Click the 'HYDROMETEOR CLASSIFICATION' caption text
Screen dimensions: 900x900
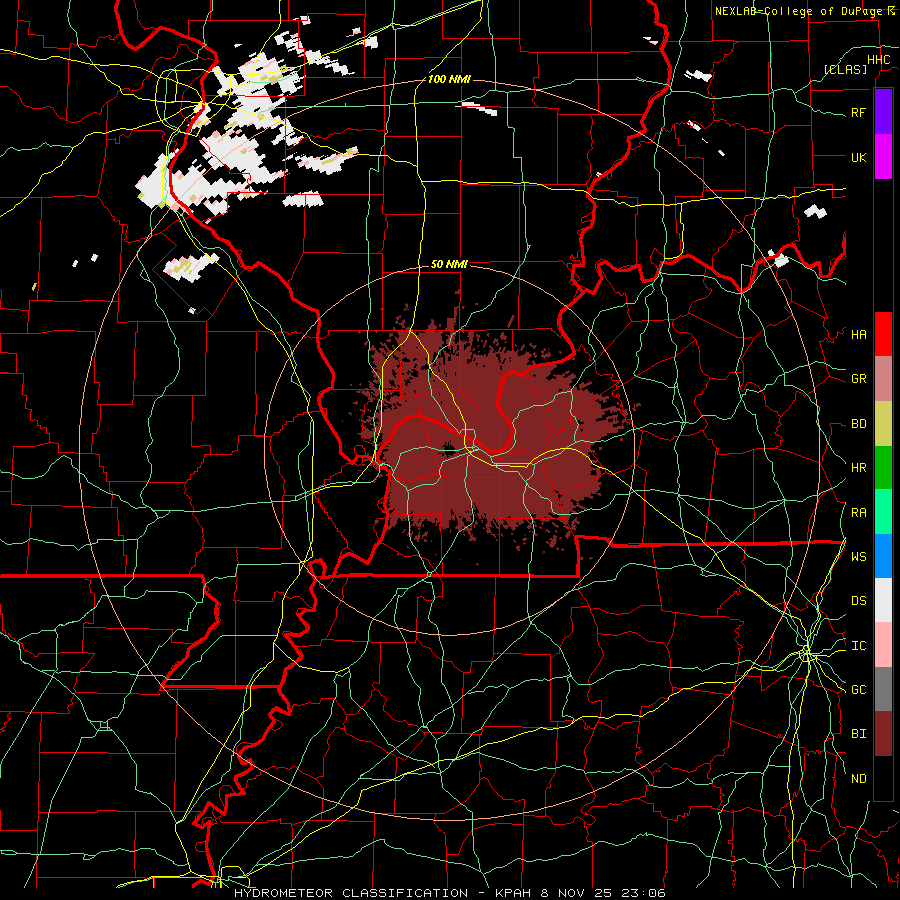point(351,893)
